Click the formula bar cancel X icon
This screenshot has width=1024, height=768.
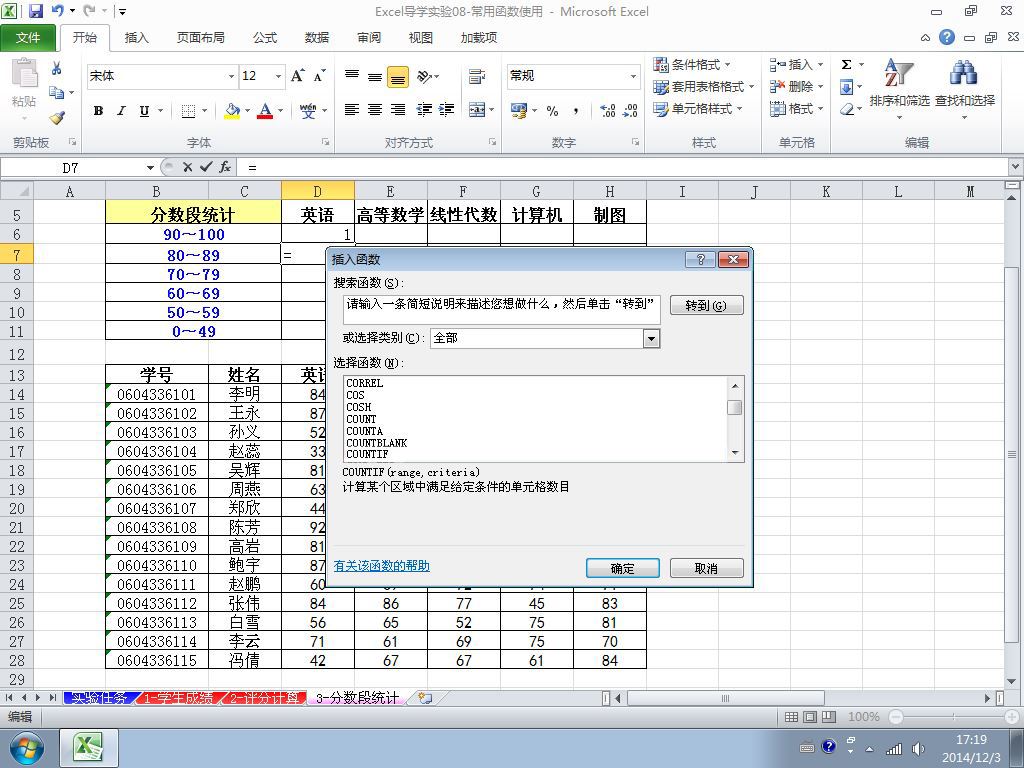tap(187, 167)
